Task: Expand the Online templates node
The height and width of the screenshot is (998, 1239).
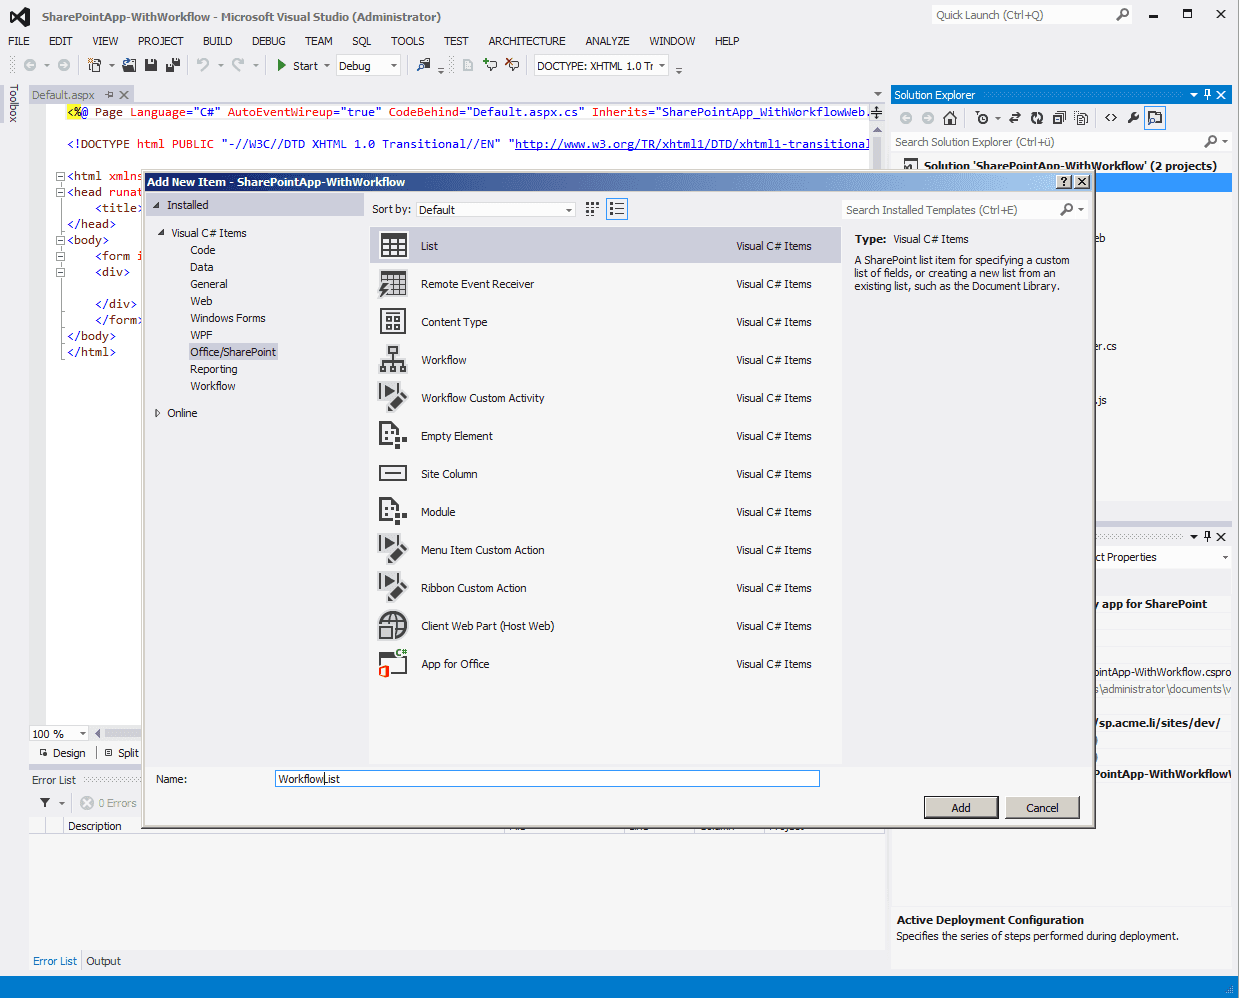Action: pos(158,413)
